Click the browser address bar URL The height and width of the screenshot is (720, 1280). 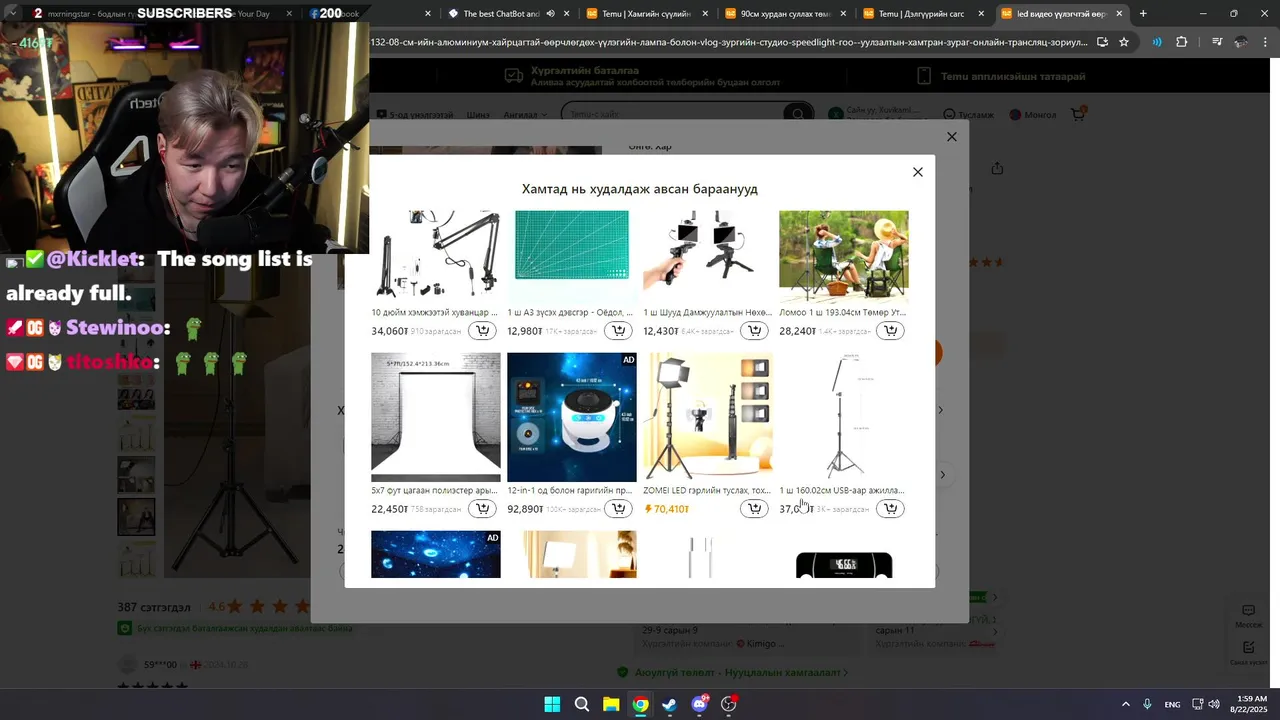[728, 42]
